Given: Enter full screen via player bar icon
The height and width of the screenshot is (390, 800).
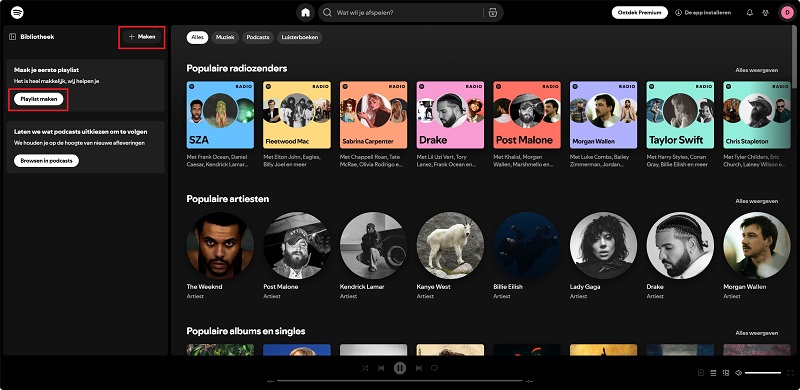Looking at the screenshot, I should pos(790,373).
